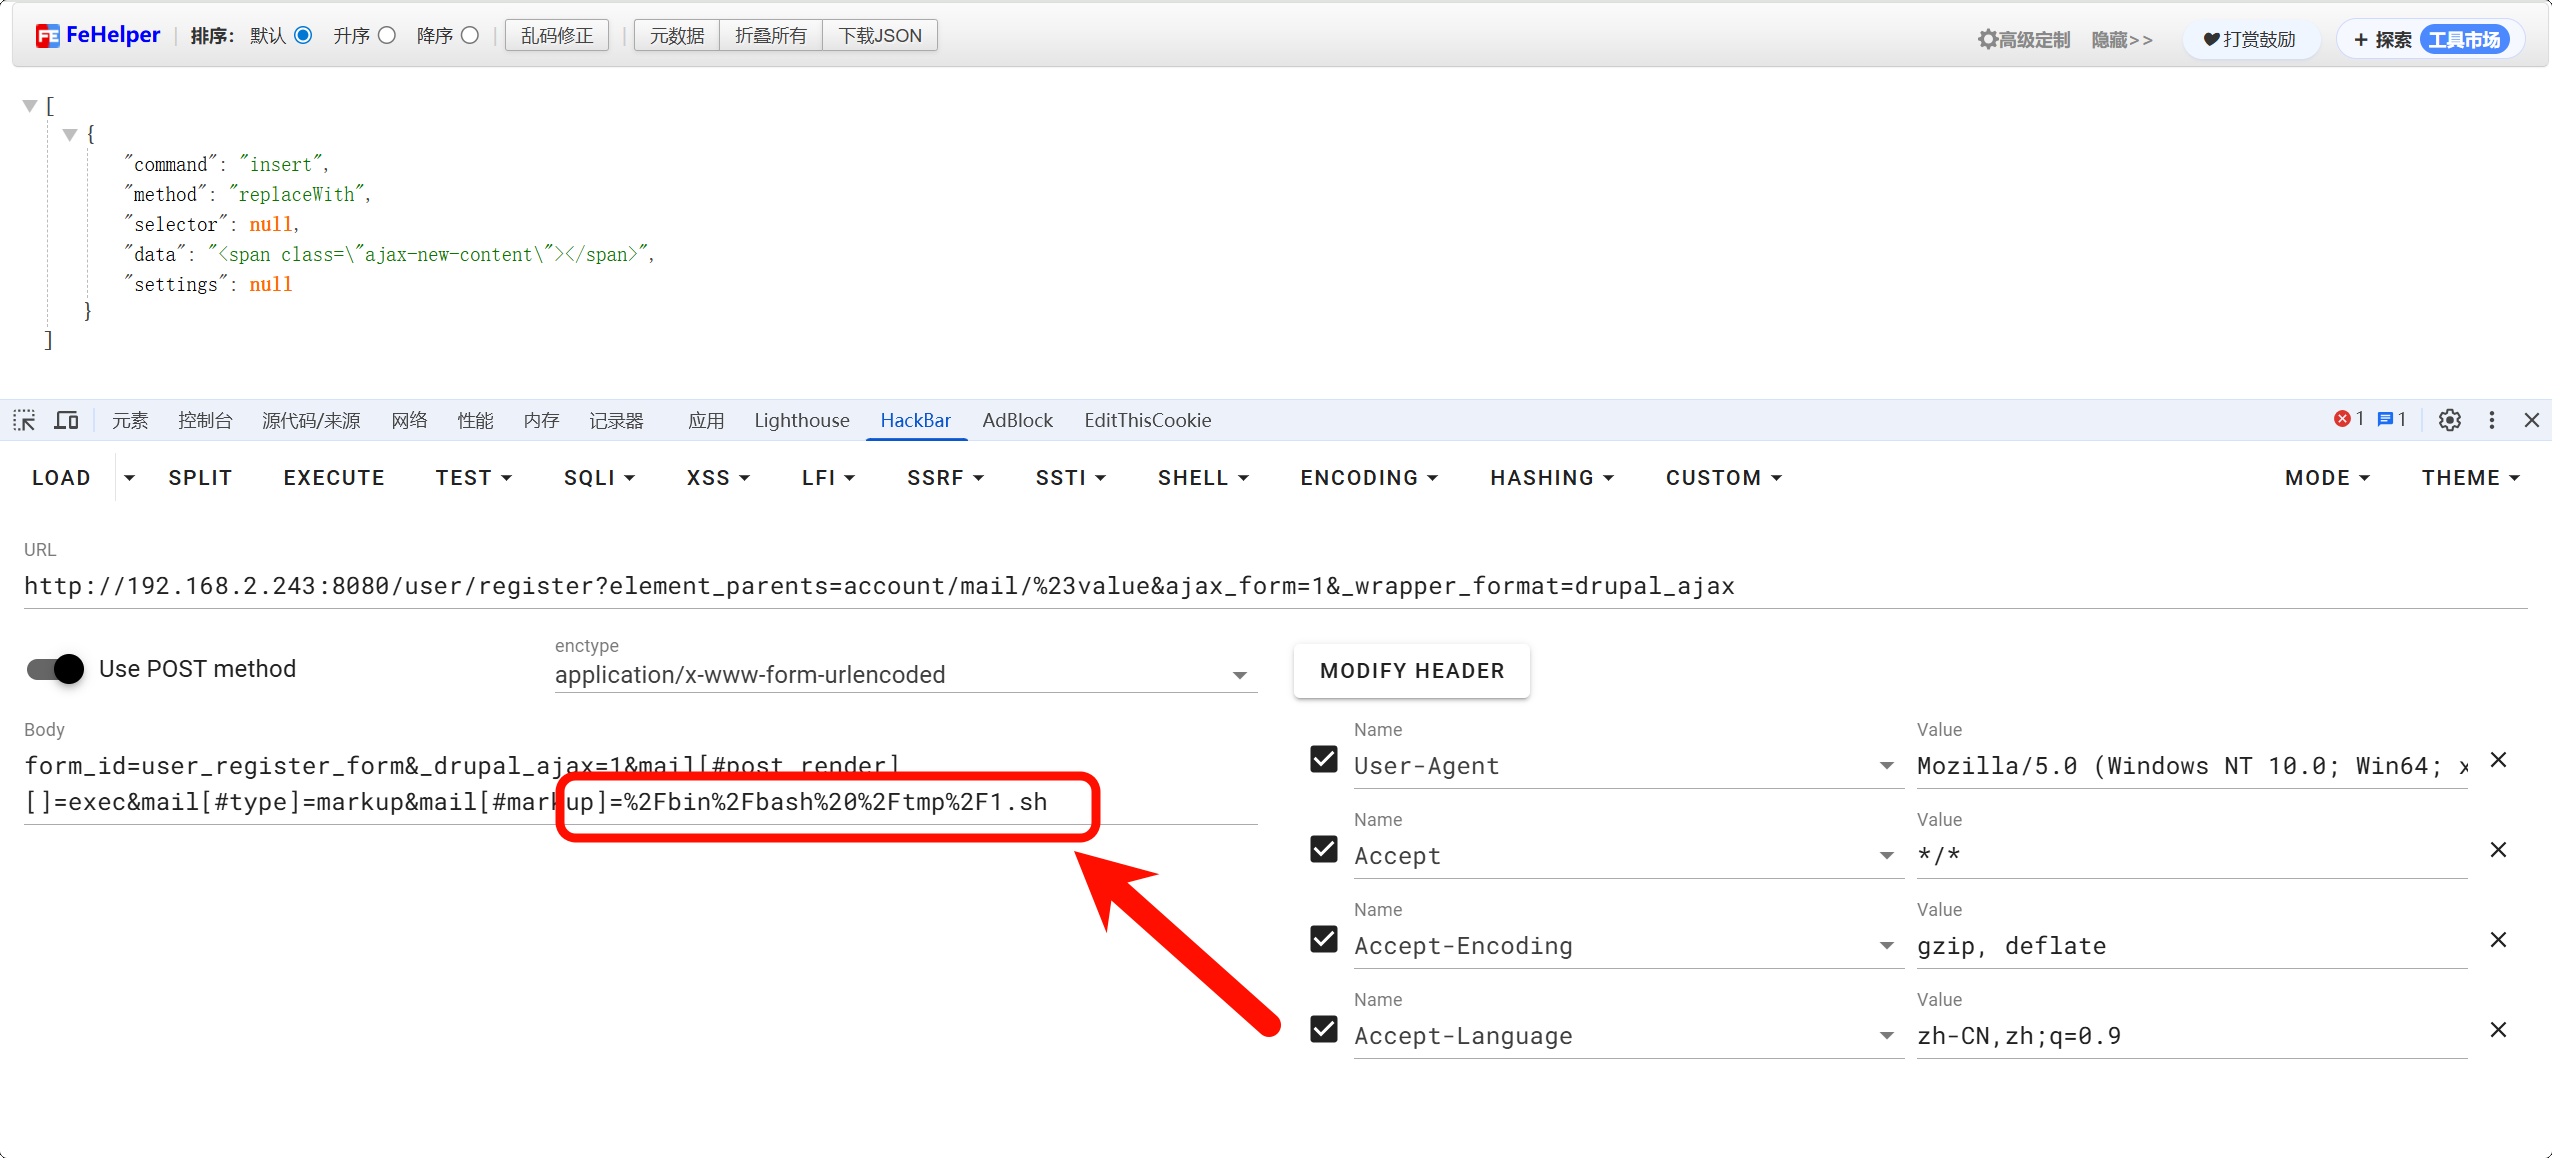This screenshot has width=2552, height=1158.
Task: Expand the SQLI dropdown menu
Action: [x=599, y=478]
